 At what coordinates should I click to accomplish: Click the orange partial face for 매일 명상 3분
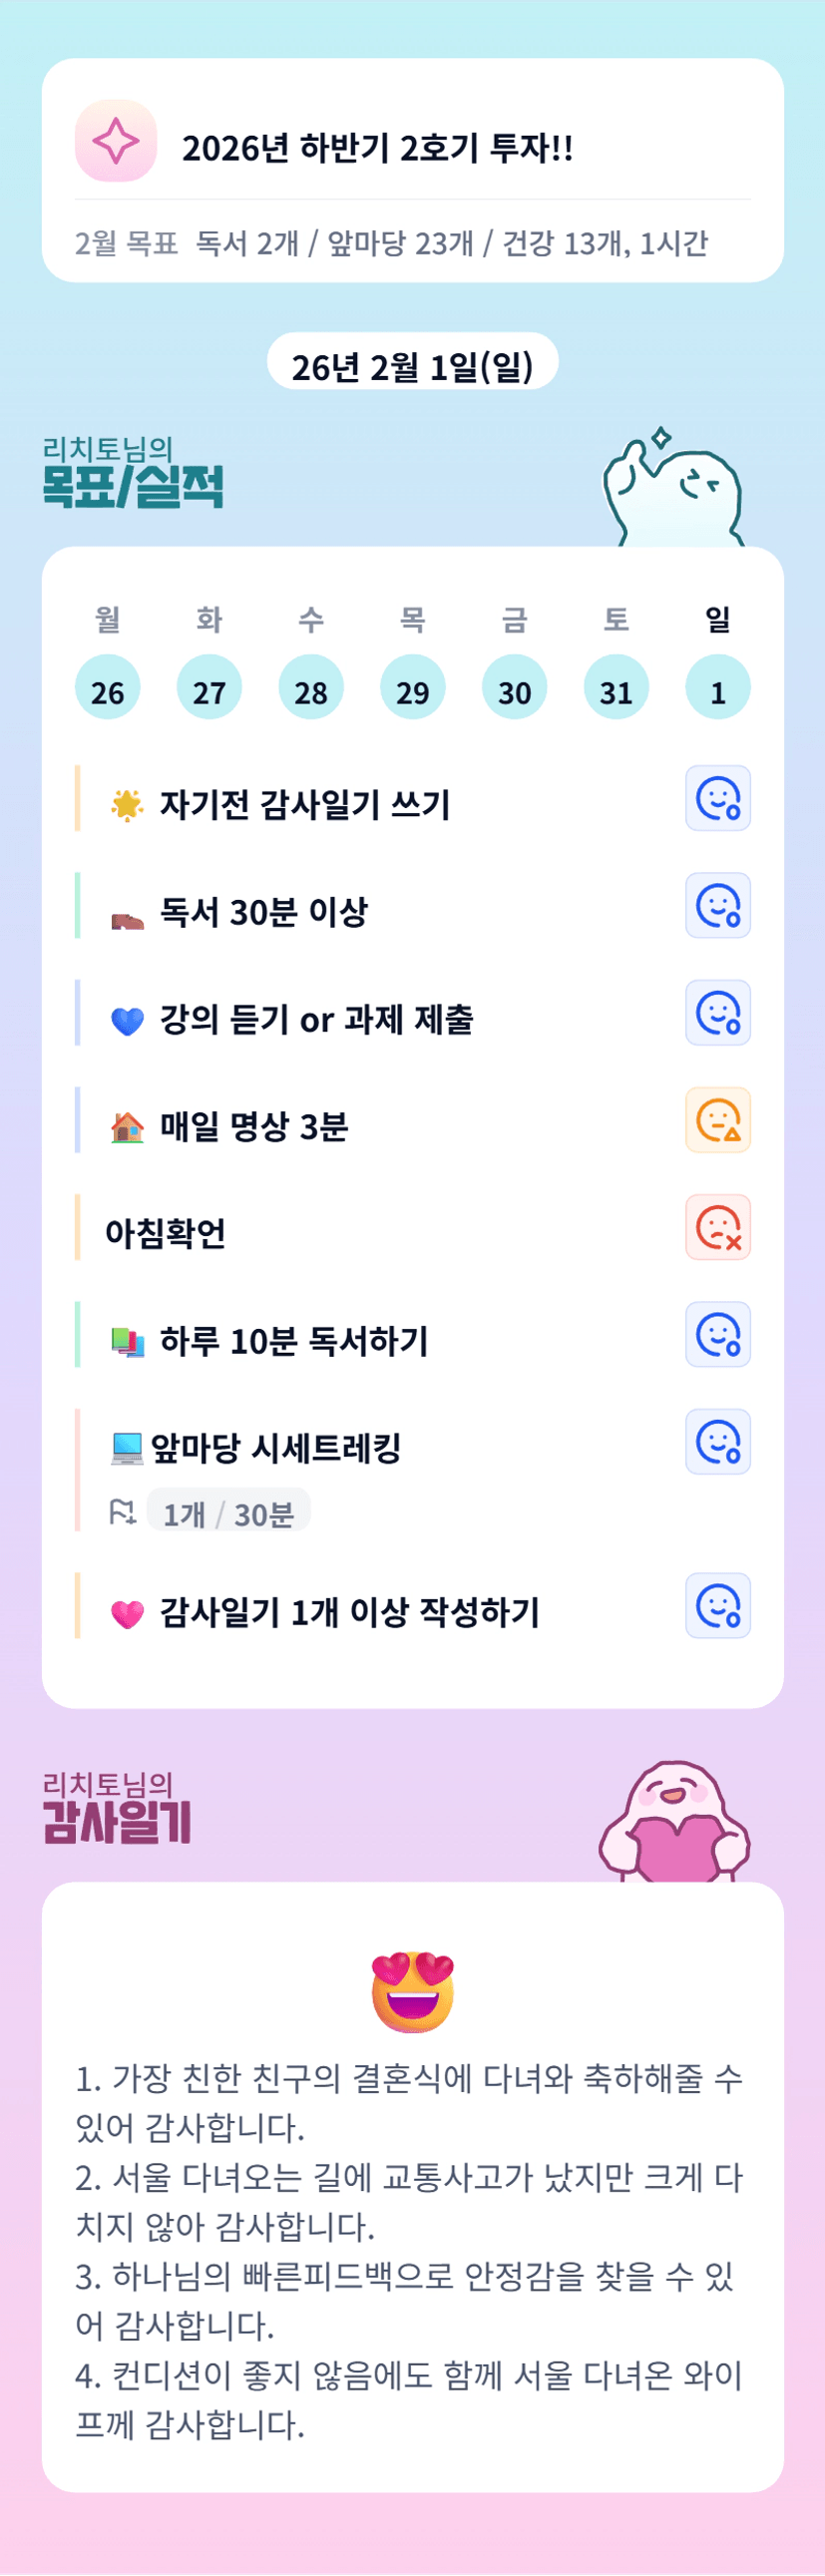(x=717, y=1120)
